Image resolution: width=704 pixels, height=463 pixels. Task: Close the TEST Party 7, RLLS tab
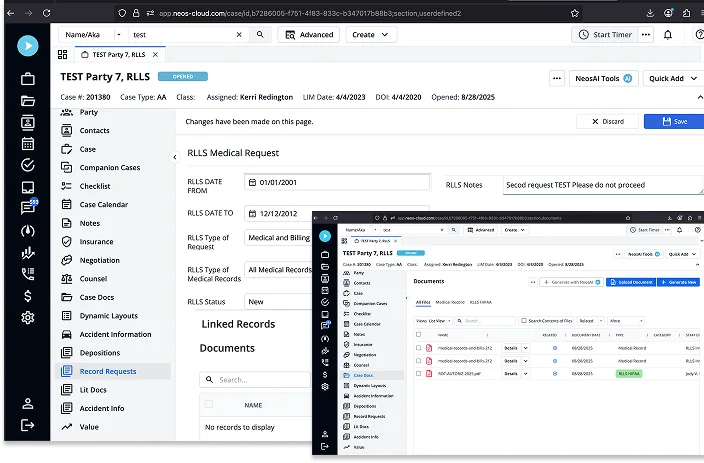155,55
